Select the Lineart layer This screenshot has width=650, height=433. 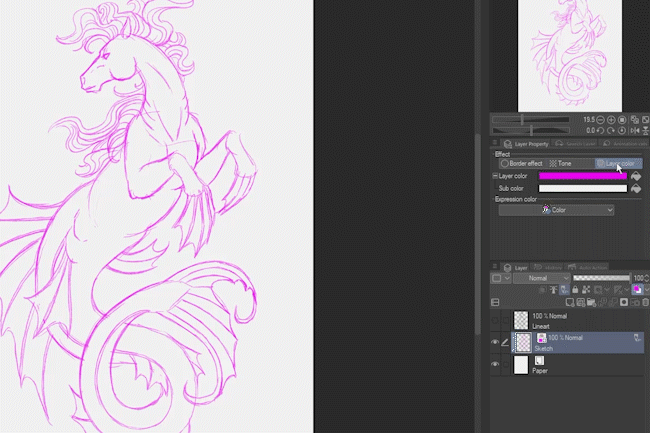pyautogui.click(x=577, y=321)
